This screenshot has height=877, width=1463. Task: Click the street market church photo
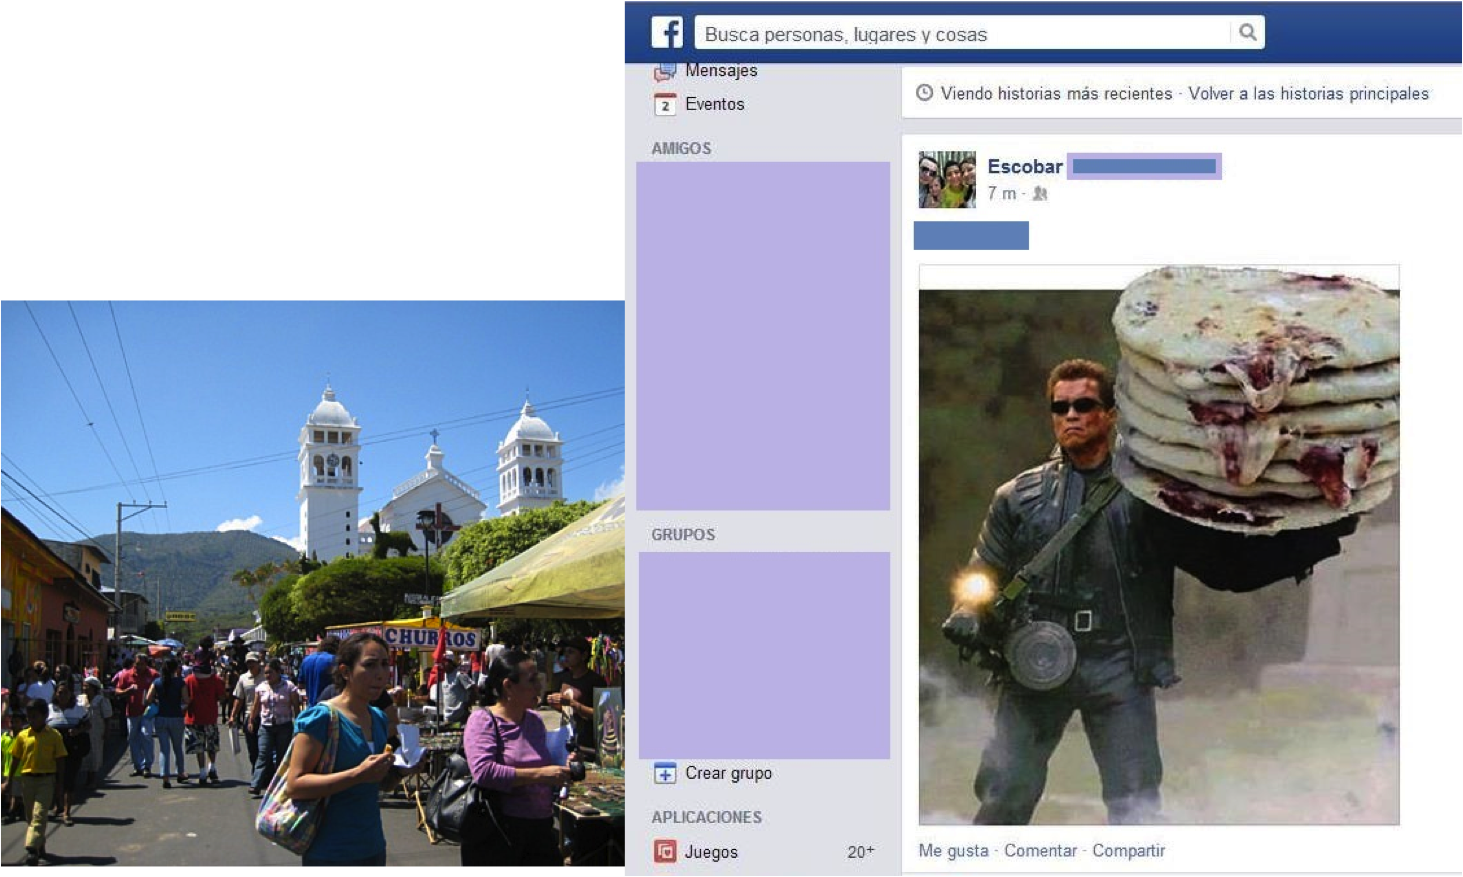[x=312, y=583]
